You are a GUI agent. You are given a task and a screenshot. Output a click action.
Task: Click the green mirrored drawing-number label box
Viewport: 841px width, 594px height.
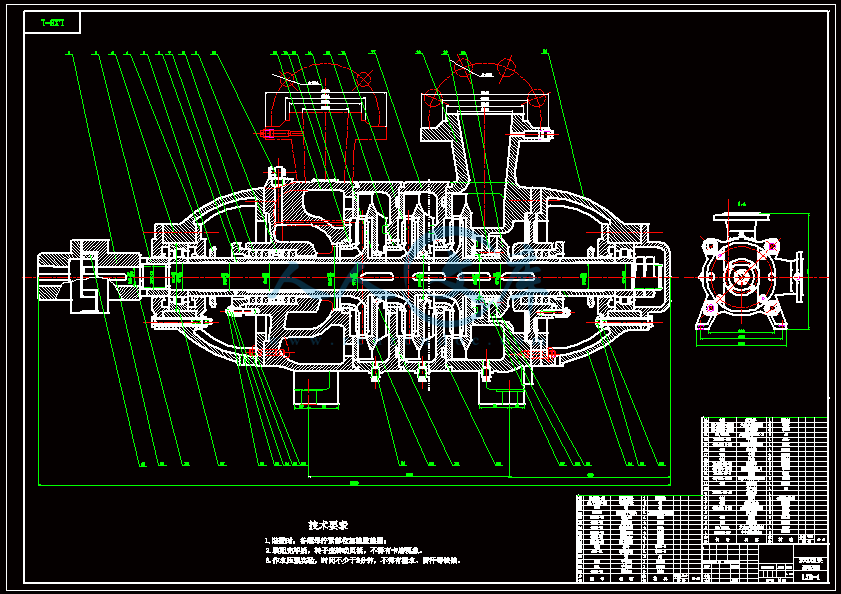coord(53,23)
